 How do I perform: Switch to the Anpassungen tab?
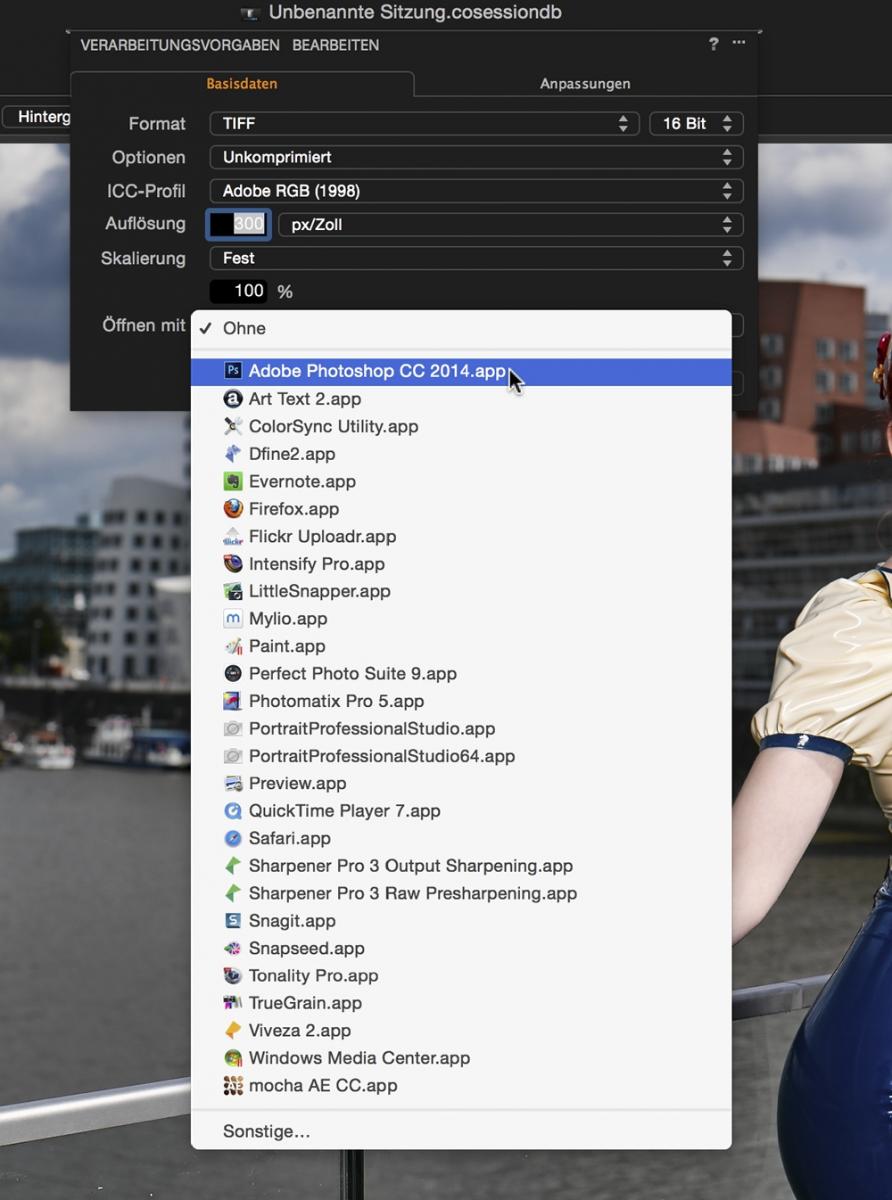tap(585, 84)
